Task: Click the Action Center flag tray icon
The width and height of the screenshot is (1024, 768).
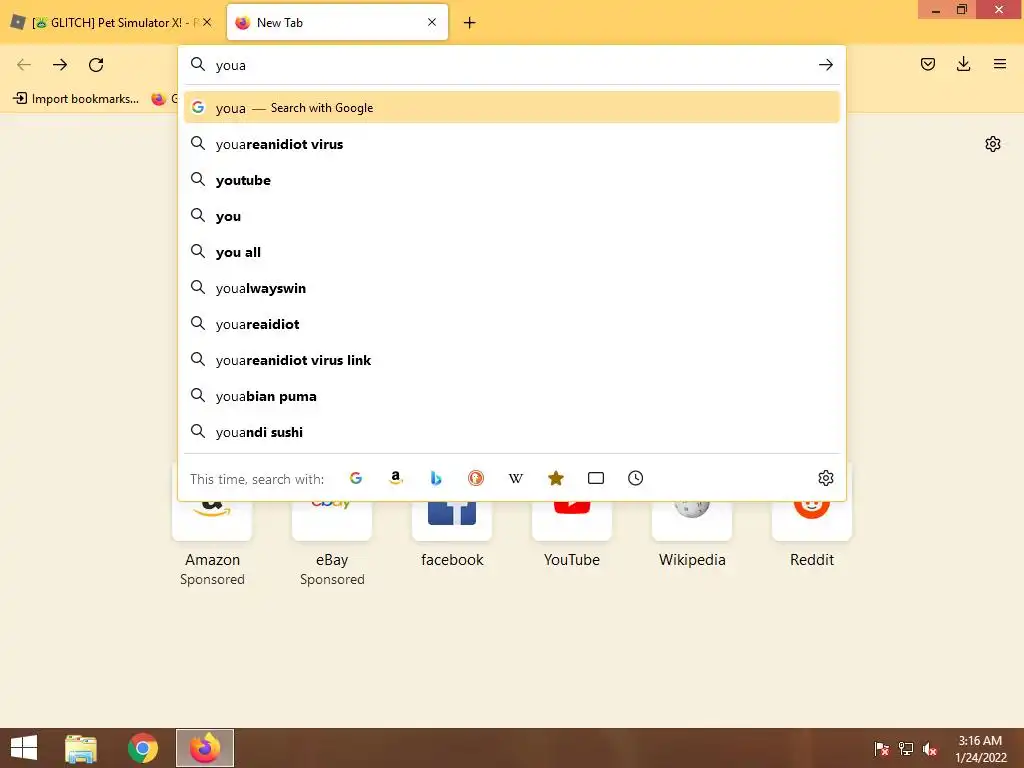Action: pos(881,748)
